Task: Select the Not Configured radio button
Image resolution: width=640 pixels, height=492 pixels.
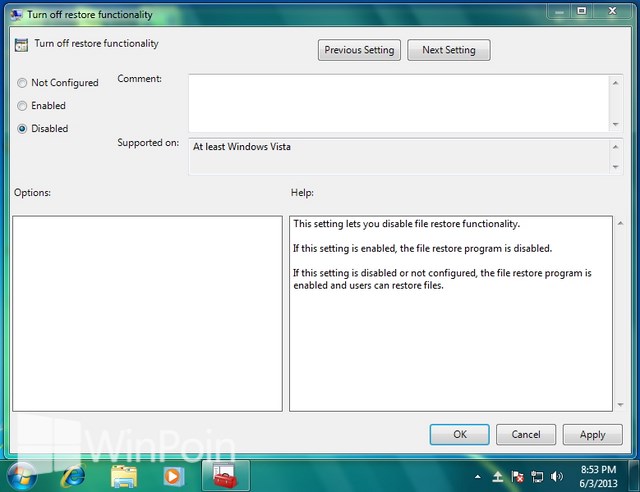Action: click(22, 83)
